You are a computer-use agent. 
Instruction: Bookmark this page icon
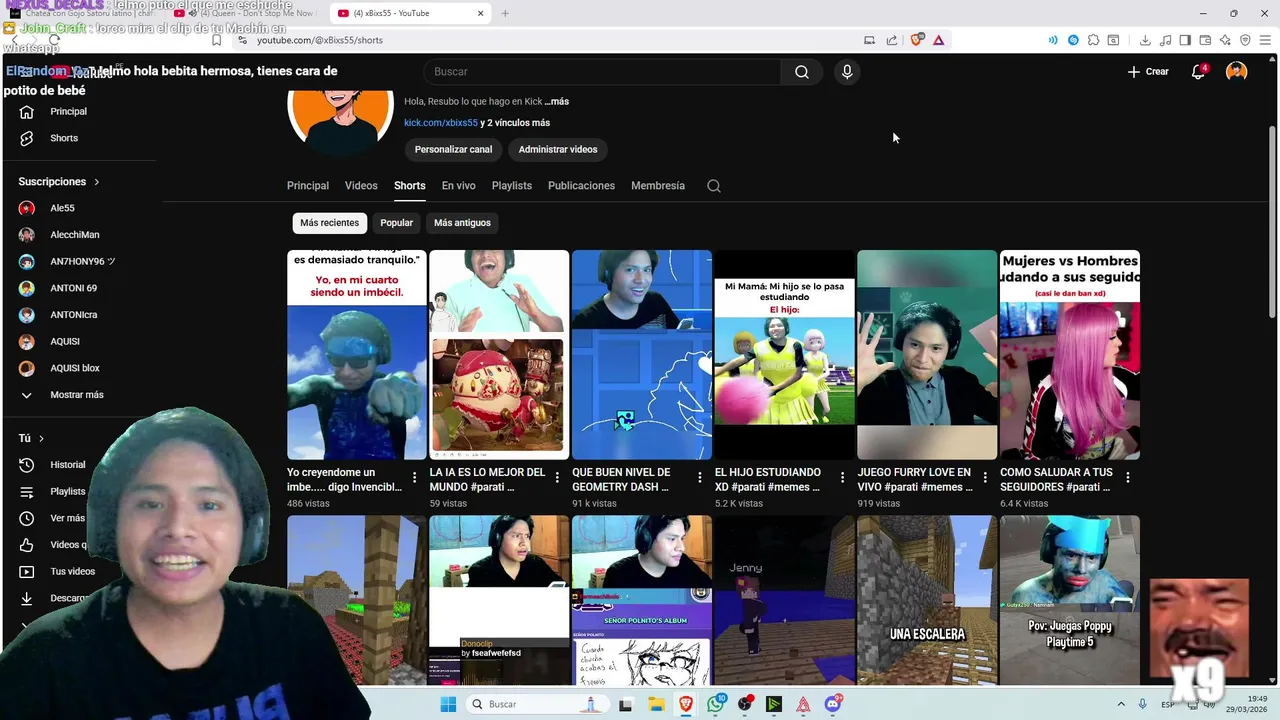tap(216, 40)
